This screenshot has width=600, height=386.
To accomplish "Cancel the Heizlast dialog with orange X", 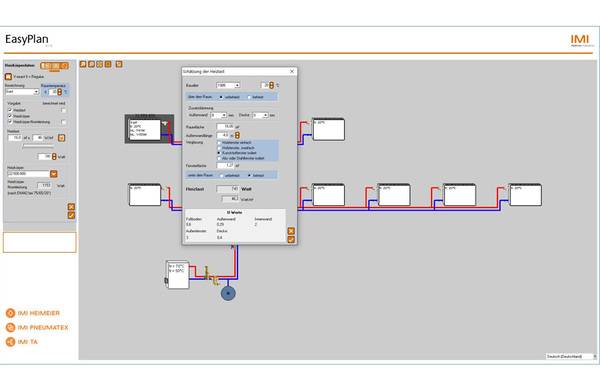I will (291, 231).
